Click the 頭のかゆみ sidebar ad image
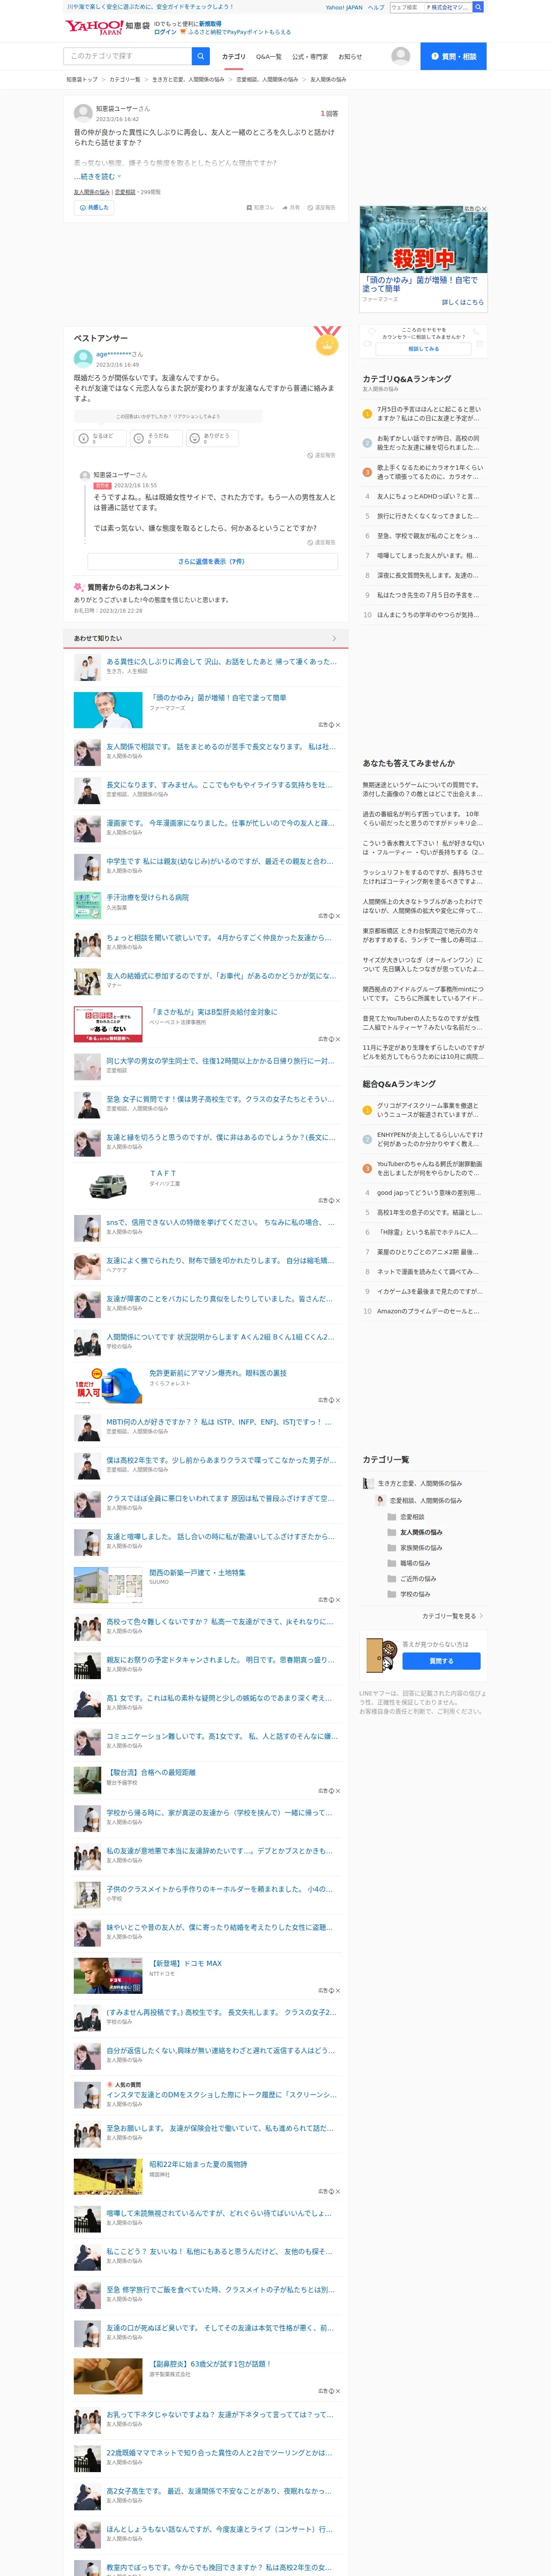The image size is (551, 2576). pos(423,239)
